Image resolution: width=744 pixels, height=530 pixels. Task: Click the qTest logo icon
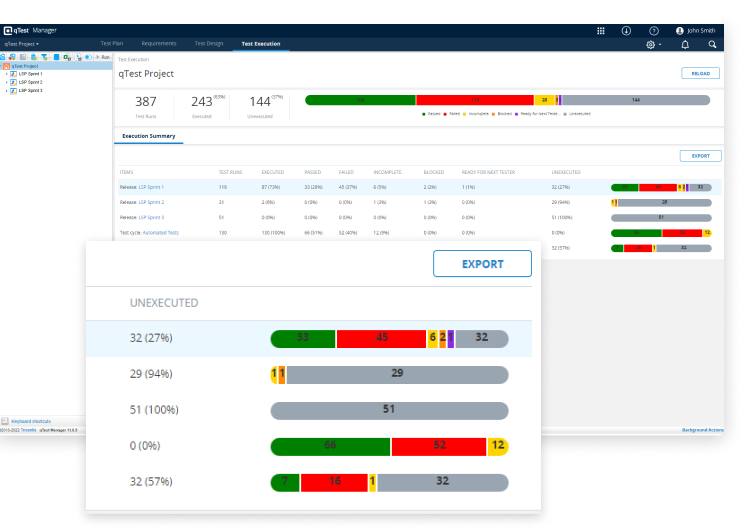tap(7, 31)
